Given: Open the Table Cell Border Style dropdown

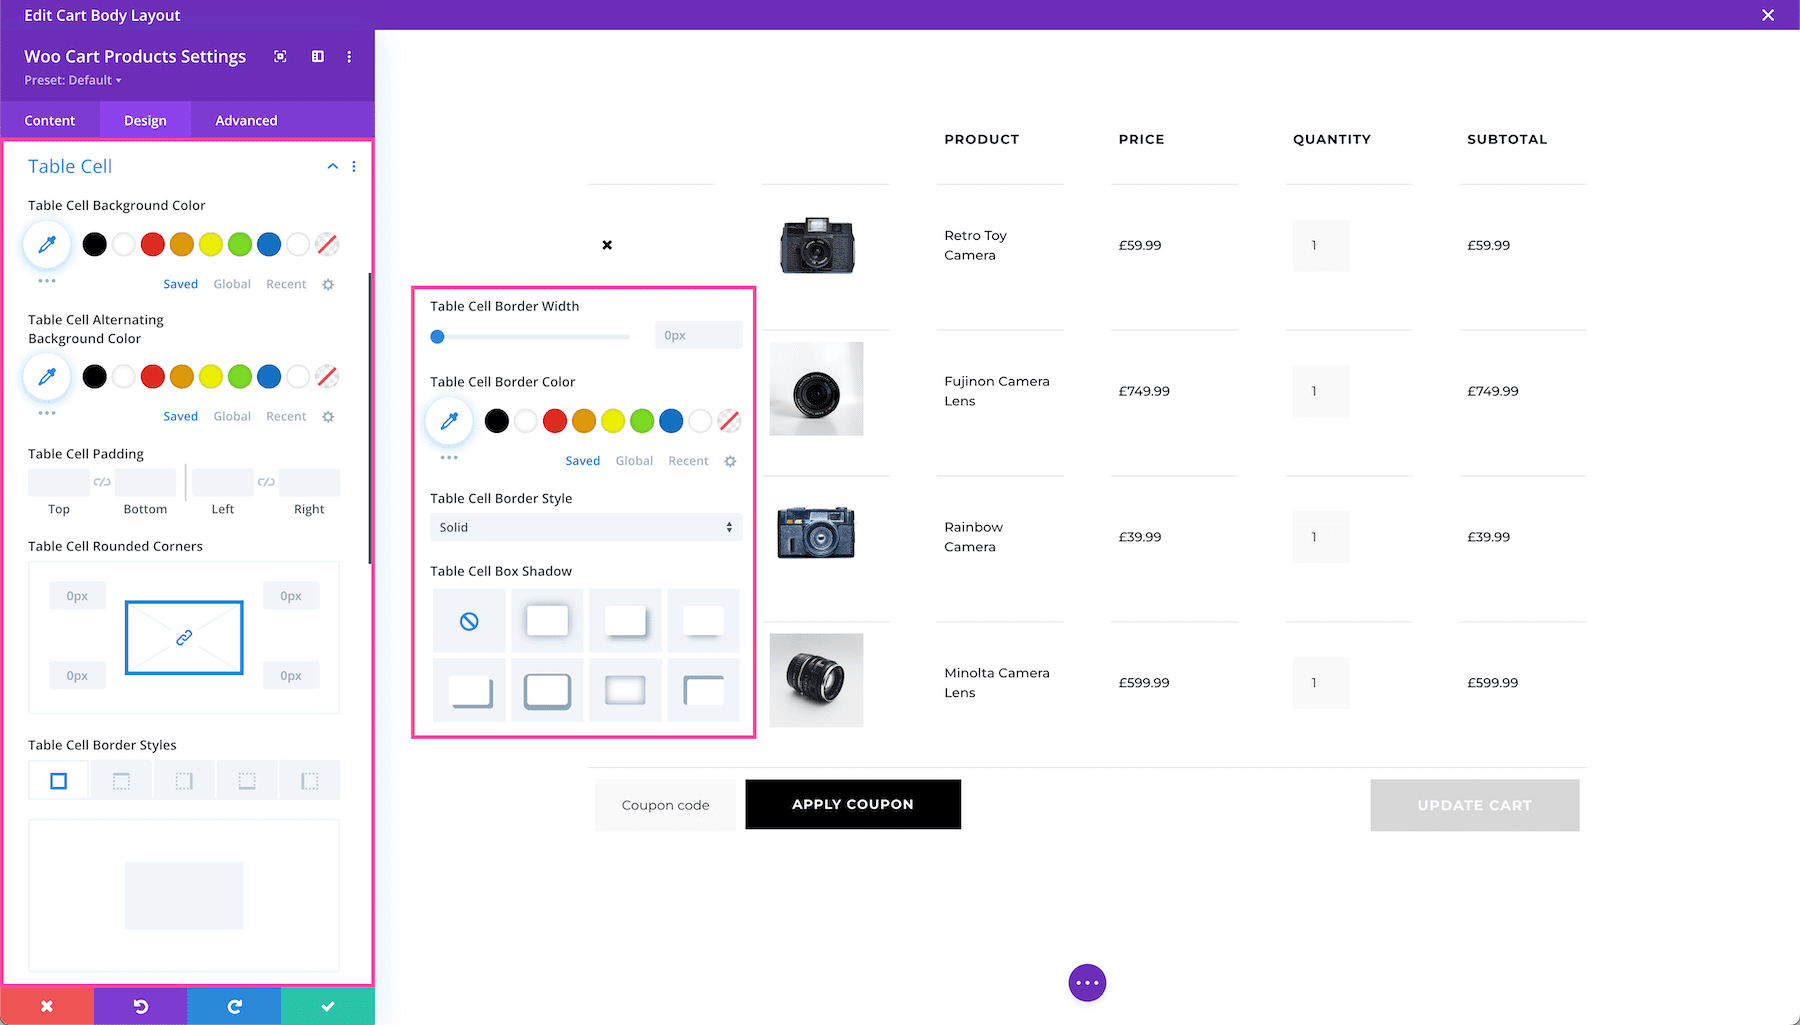Looking at the screenshot, I should (x=585, y=527).
